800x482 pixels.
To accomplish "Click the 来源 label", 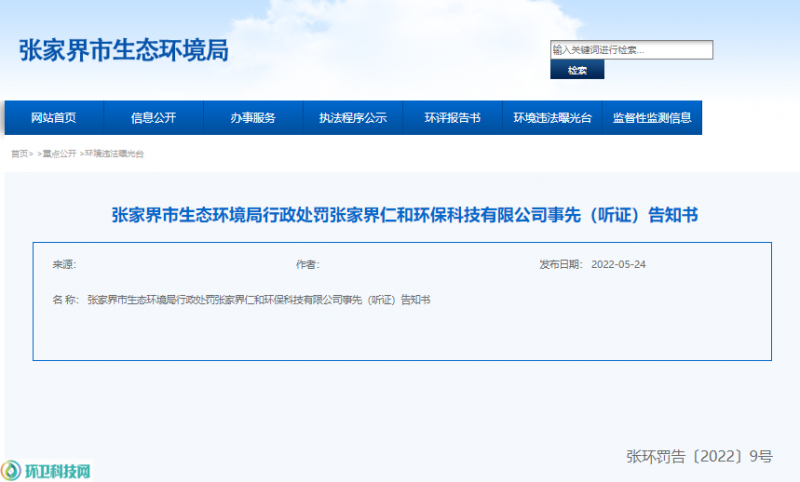I will coord(64,264).
